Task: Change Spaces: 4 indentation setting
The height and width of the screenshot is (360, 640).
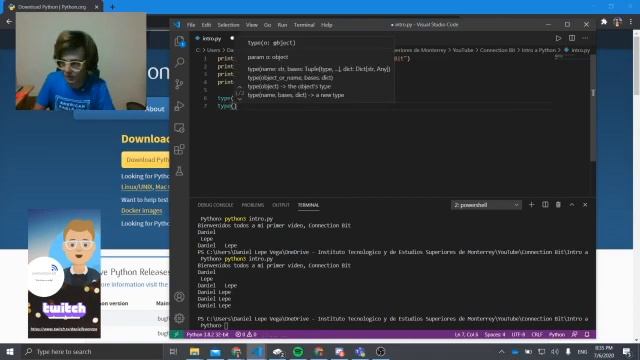Action: [495, 334]
